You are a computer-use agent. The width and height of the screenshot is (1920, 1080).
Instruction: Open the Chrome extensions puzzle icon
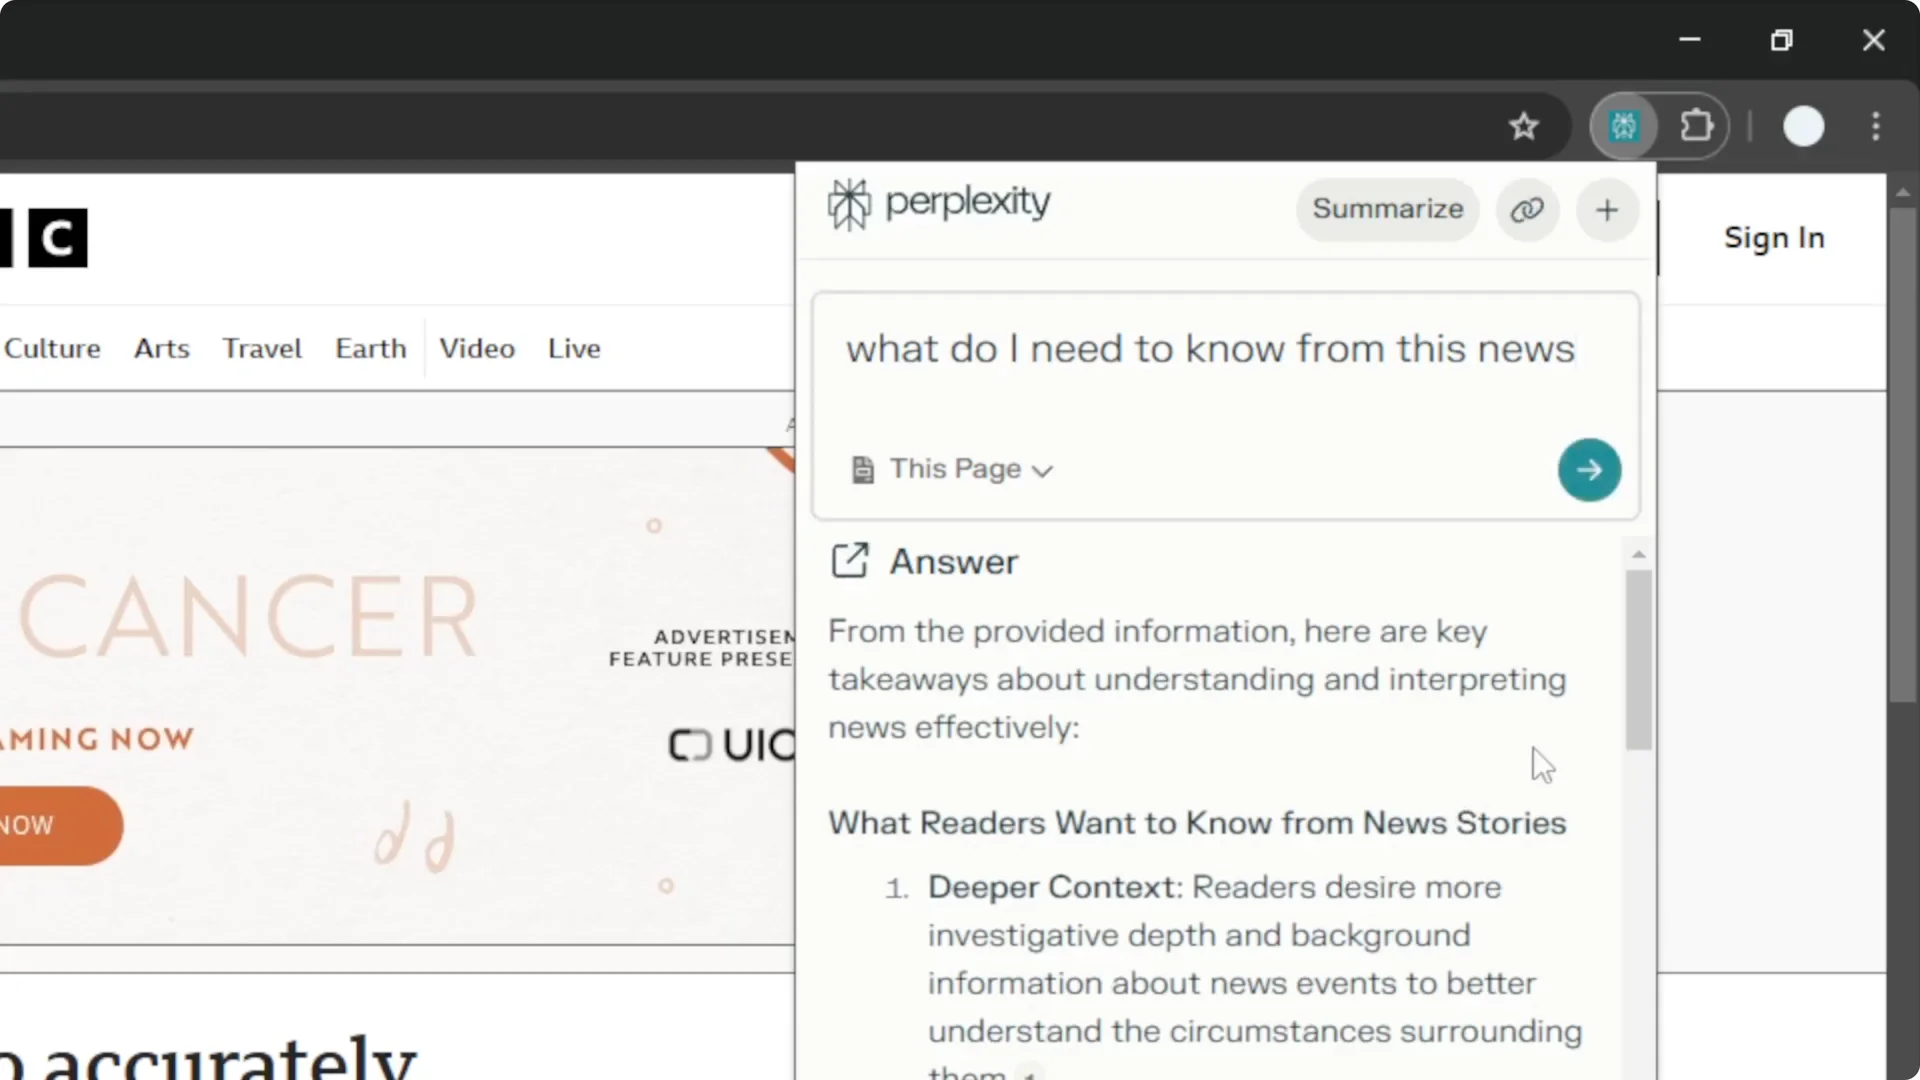click(1697, 126)
